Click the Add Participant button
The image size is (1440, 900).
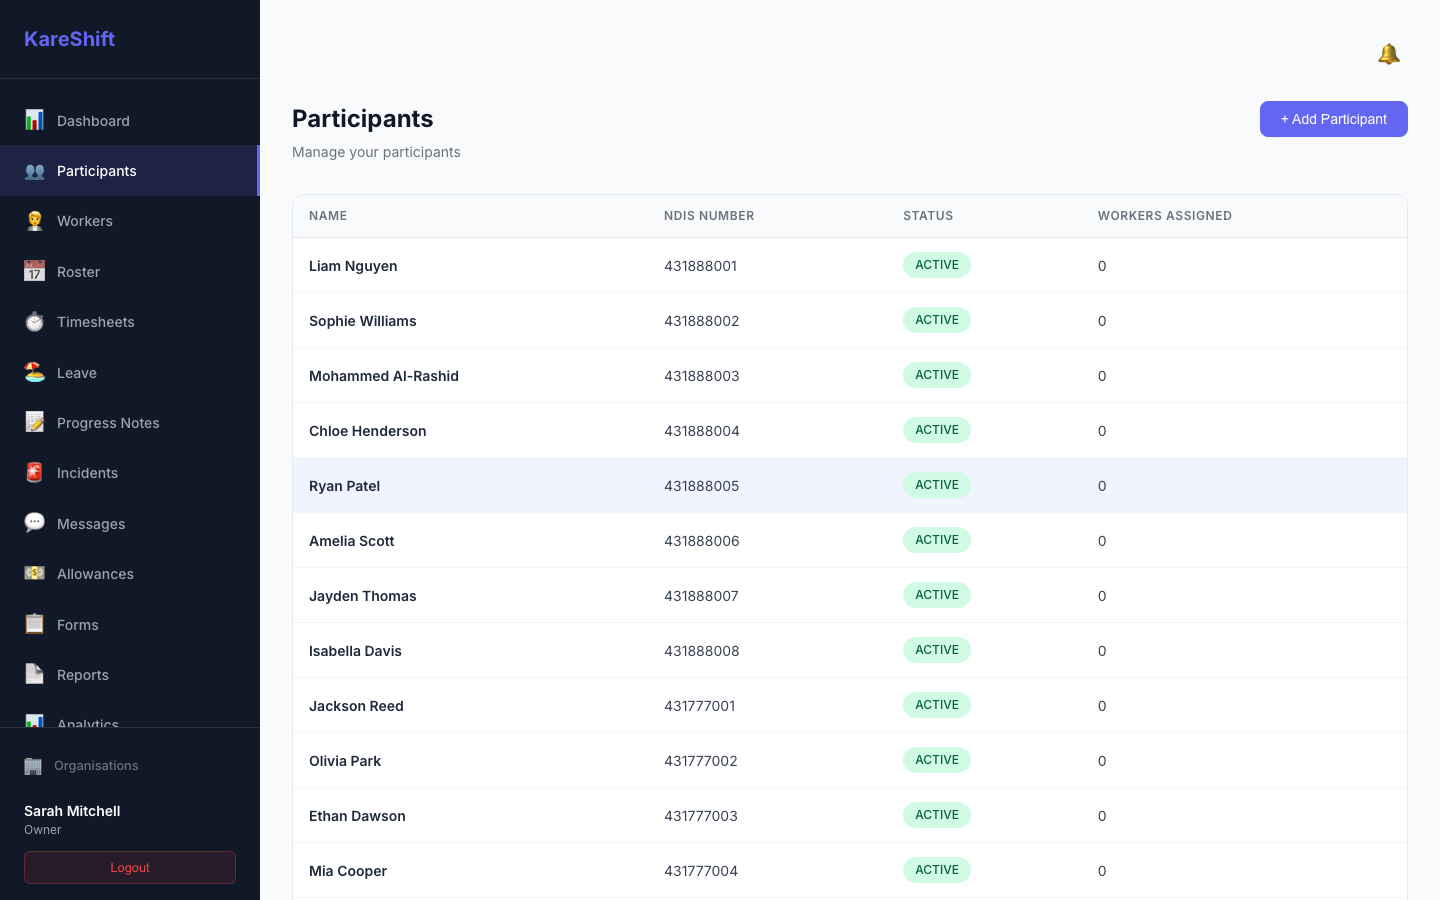(x=1333, y=119)
